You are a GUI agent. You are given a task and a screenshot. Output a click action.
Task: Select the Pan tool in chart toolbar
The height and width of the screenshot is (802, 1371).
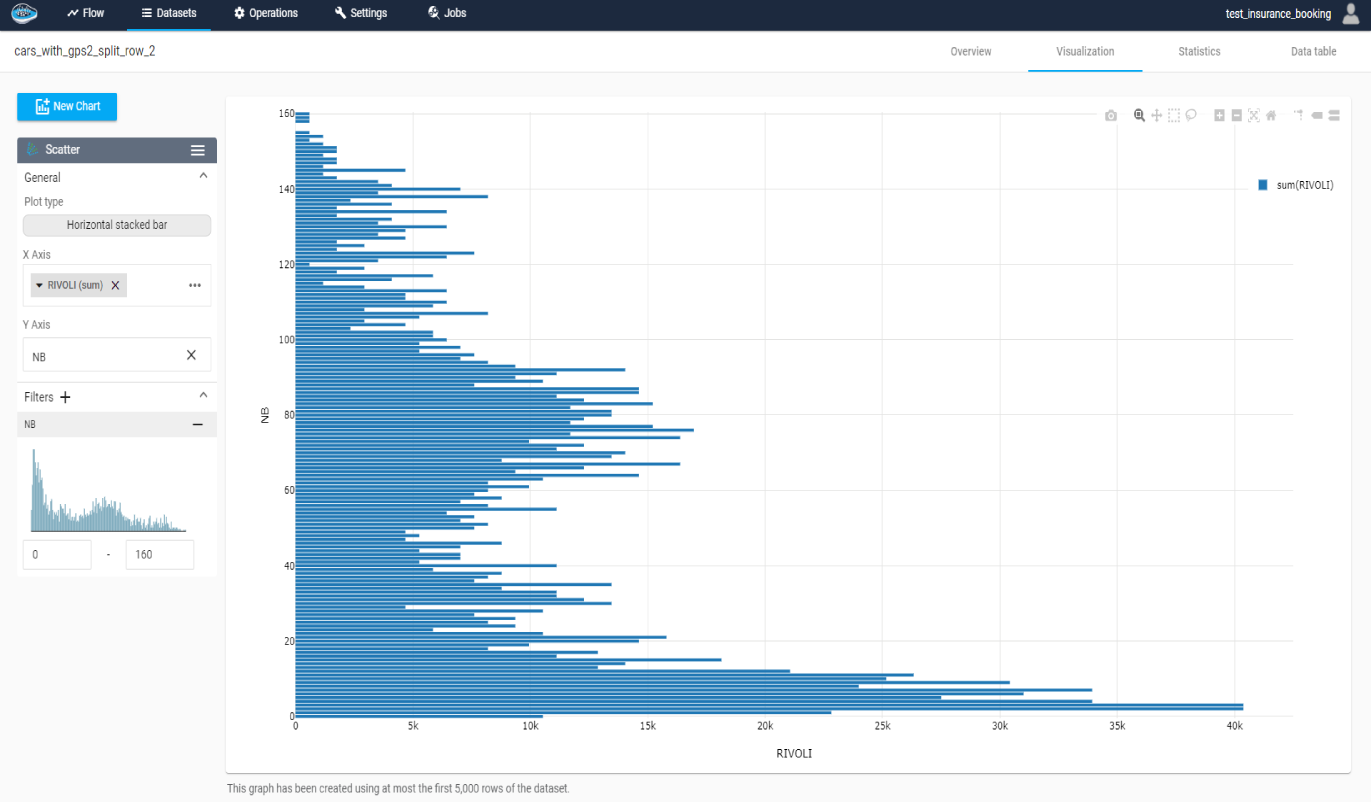[x=1156, y=116]
